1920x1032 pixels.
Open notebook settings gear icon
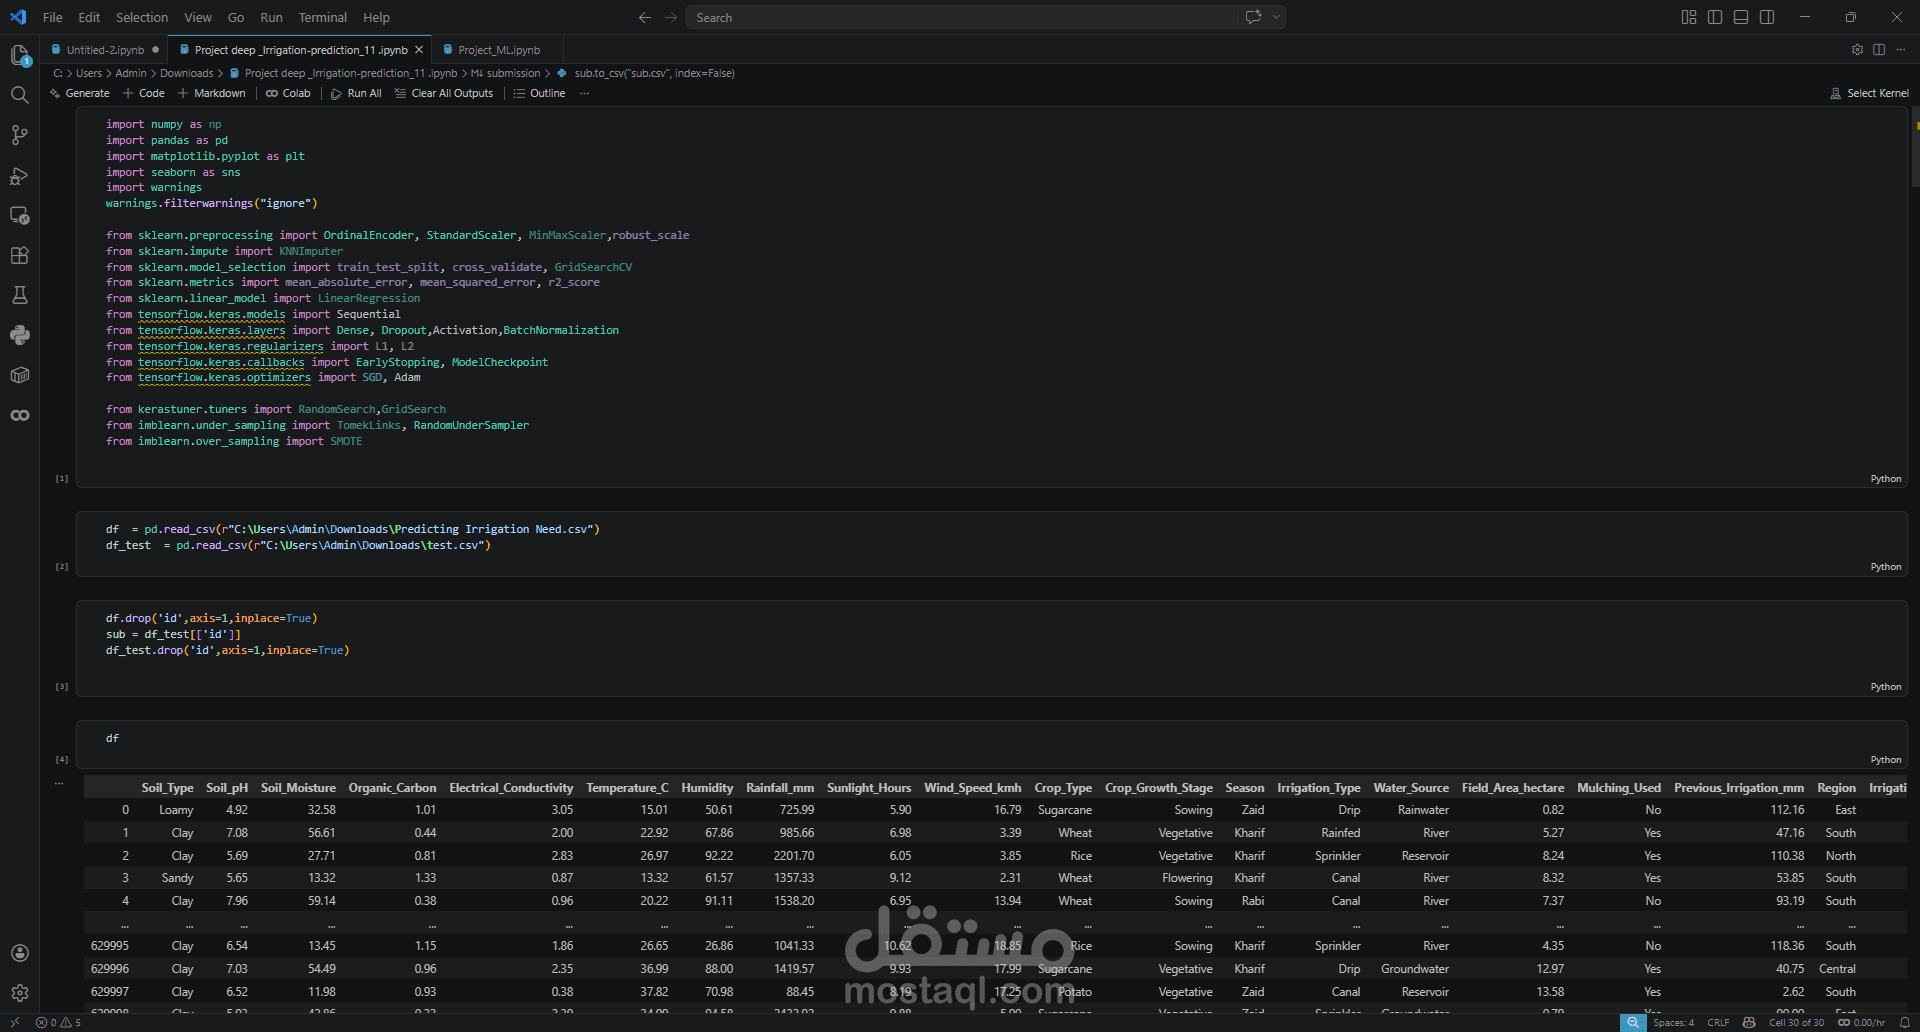1857,49
